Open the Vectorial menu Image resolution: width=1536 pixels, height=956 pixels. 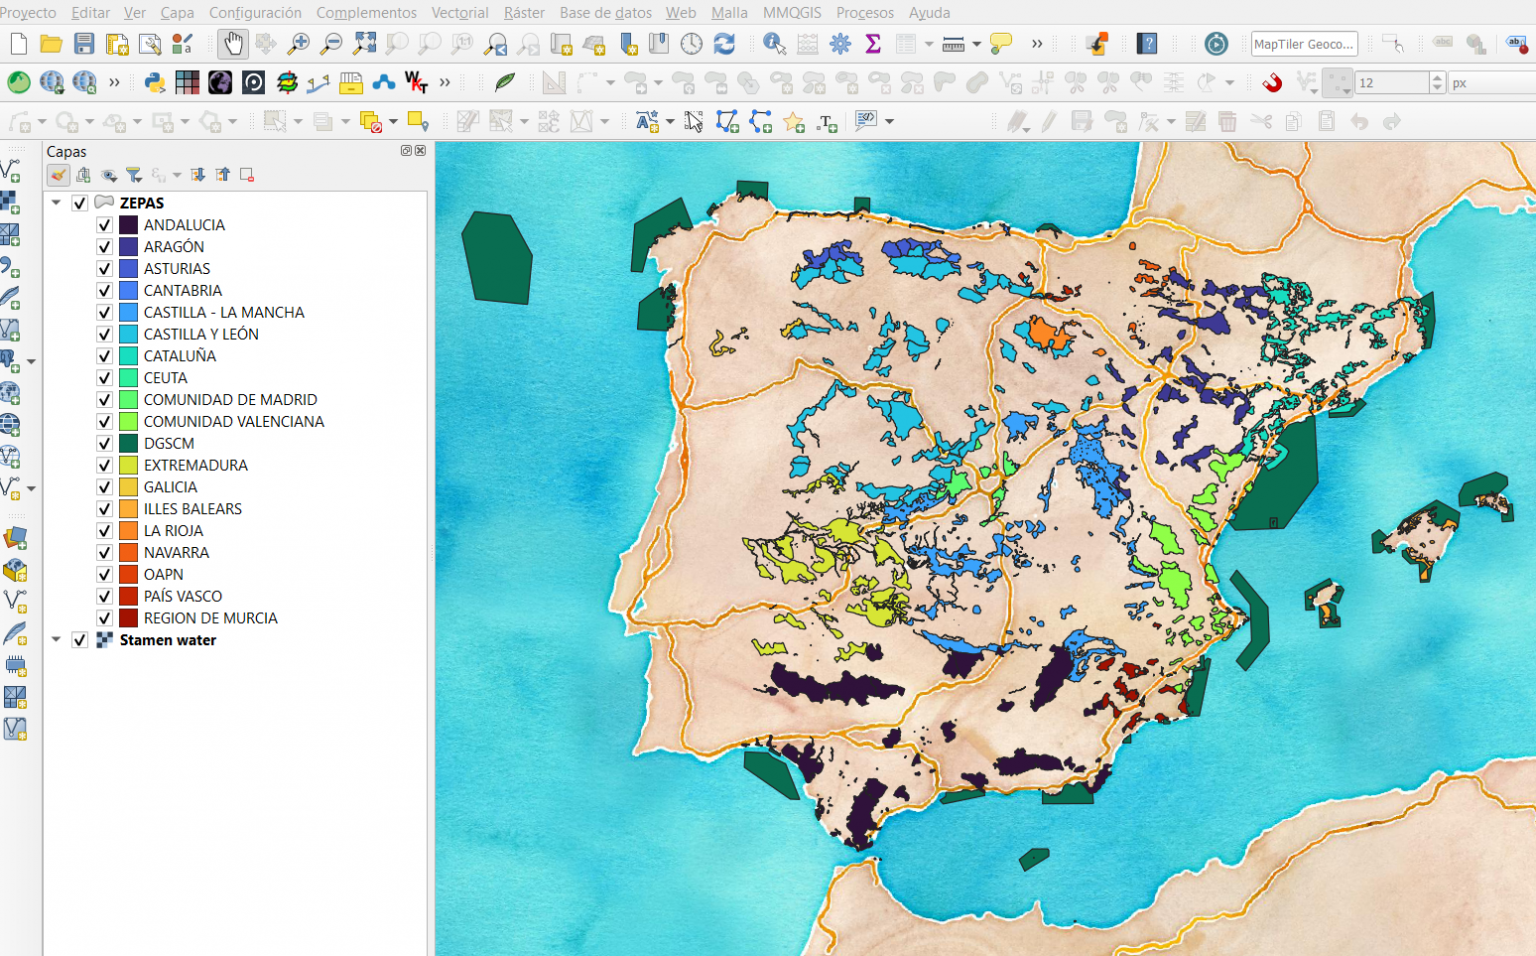pyautogui.click(x=460, y=13)
